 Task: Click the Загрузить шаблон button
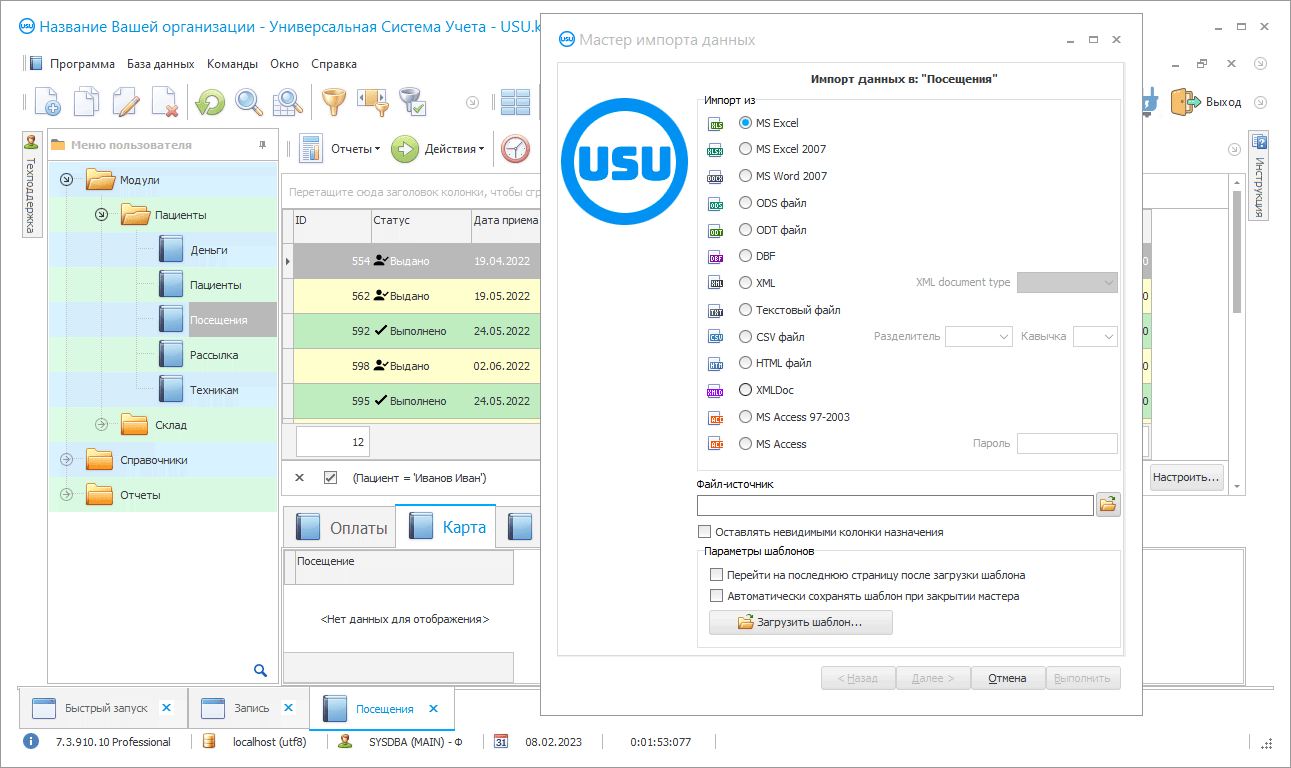point(800,622)
